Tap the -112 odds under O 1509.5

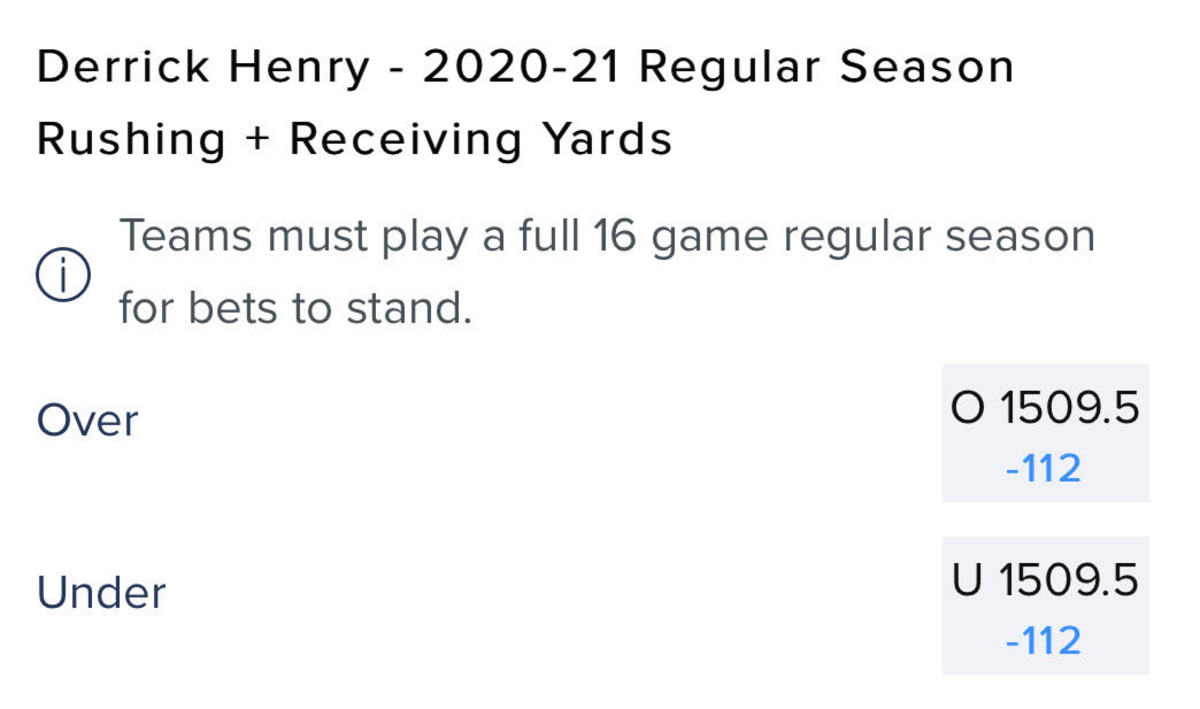[x=1044, y=468]
